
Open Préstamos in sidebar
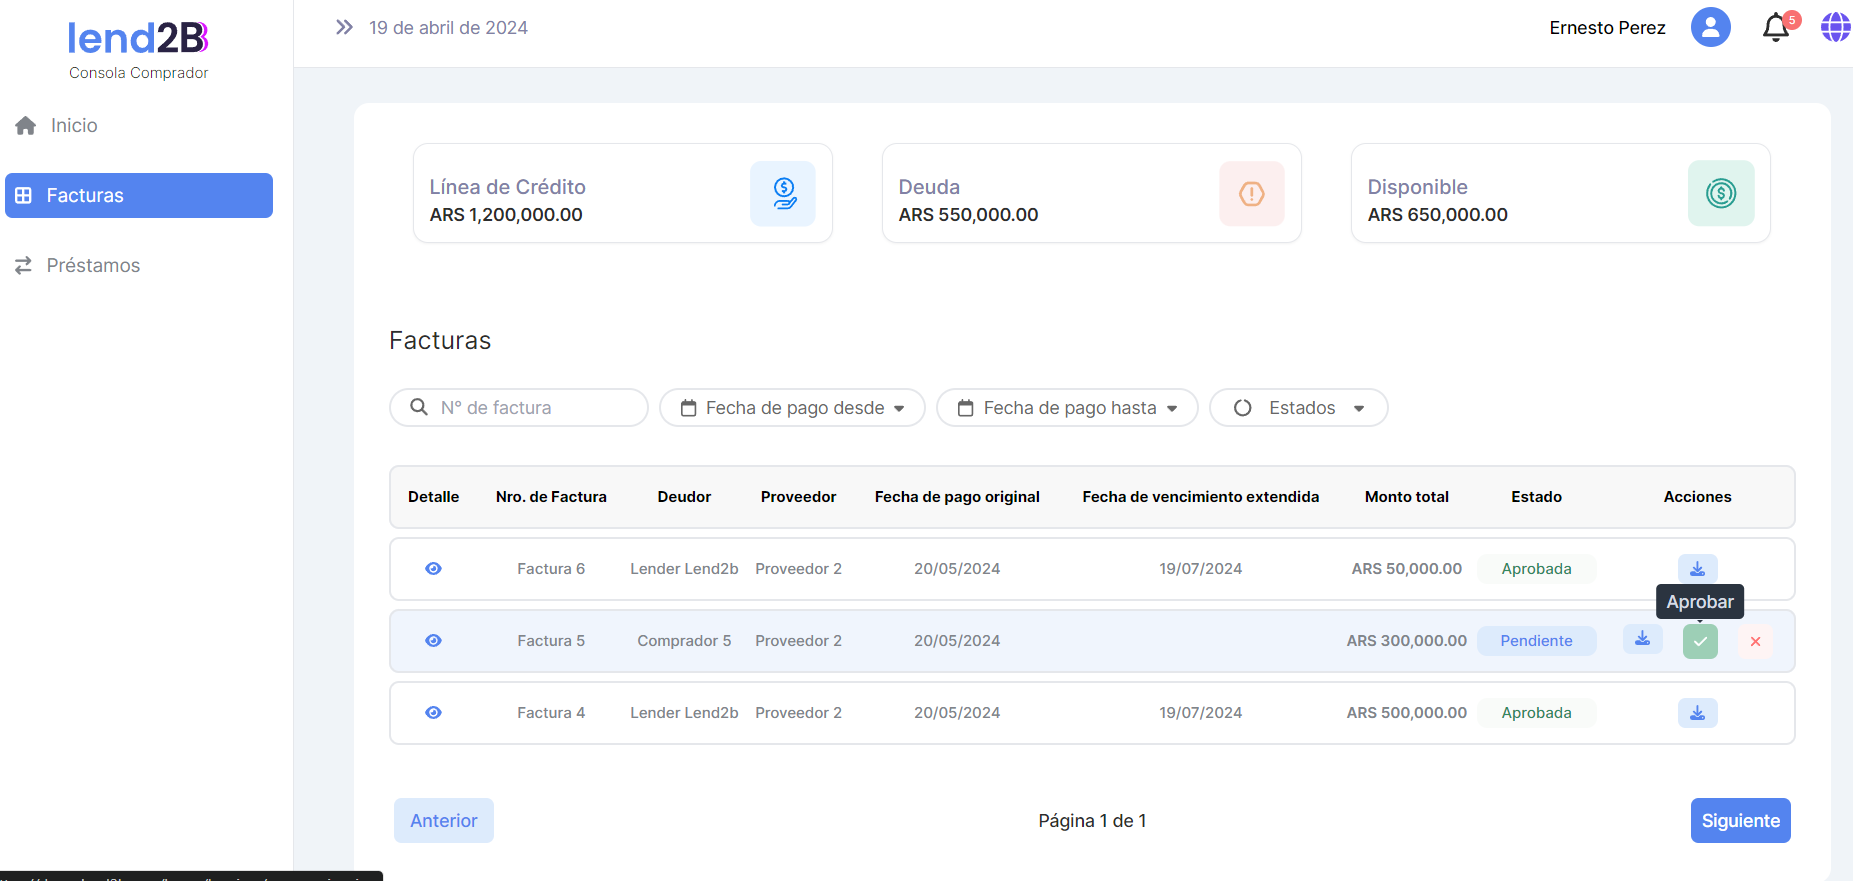click(x=92, y=266)
